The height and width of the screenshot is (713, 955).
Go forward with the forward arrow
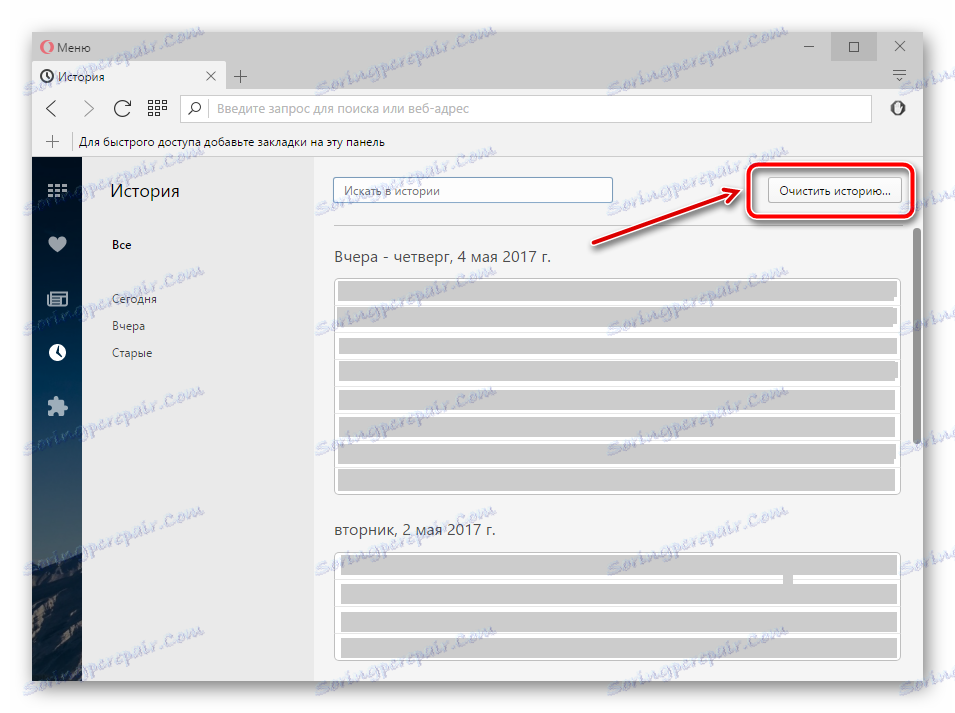tap(88, 108)
